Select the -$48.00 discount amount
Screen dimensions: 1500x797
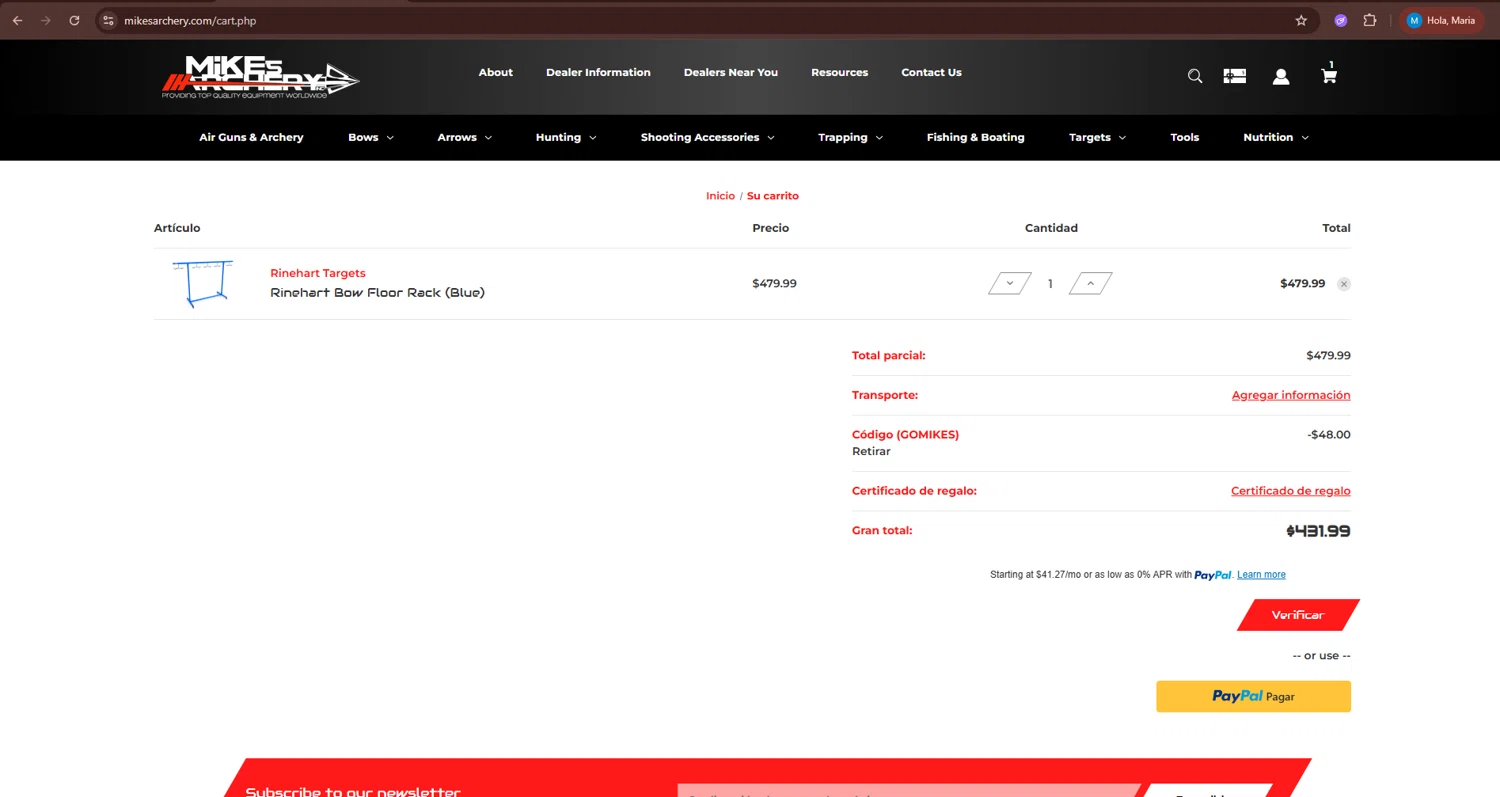click(1329, 435)
